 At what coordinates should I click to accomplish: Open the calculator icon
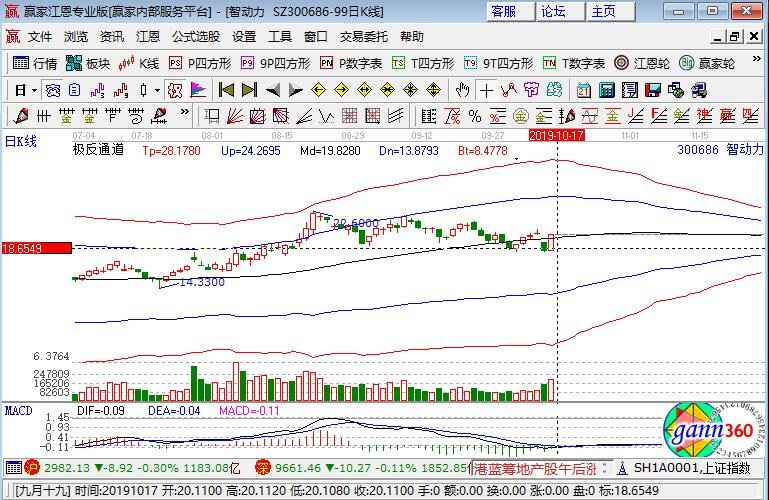(x=607, y=90)
